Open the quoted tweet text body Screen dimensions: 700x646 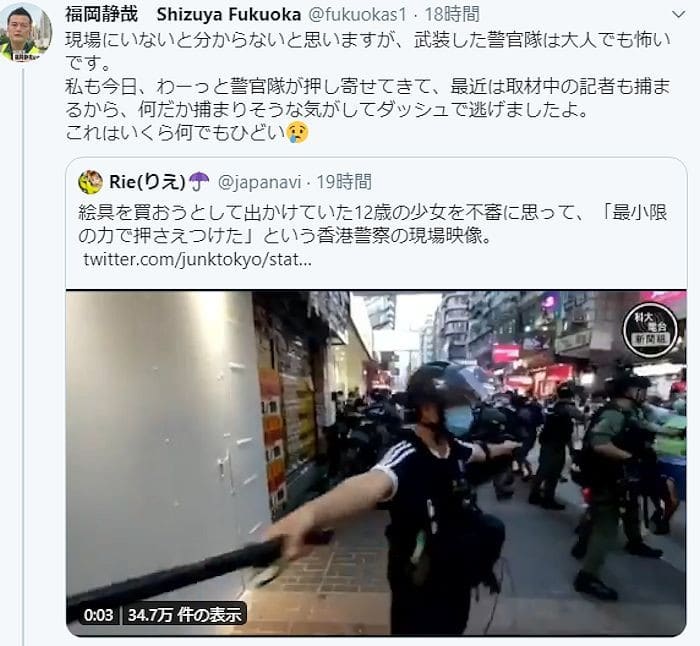click(372, 224)
